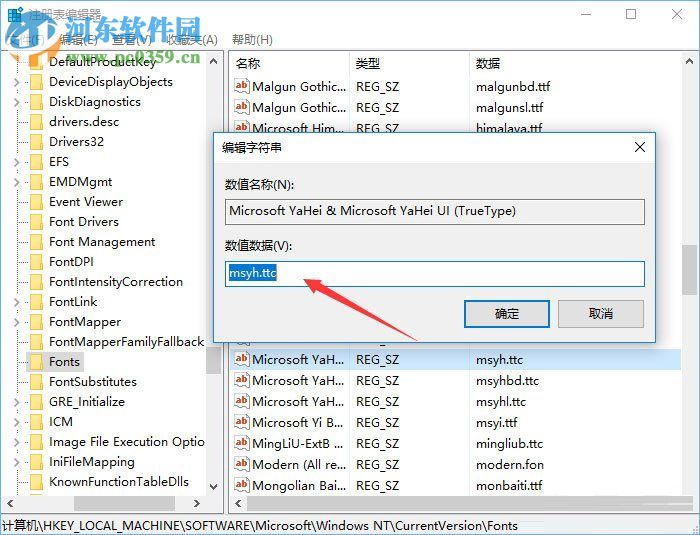Screen dimensions: 700x535
Task: Expand the EFS key
Action: tap(17, 162)
